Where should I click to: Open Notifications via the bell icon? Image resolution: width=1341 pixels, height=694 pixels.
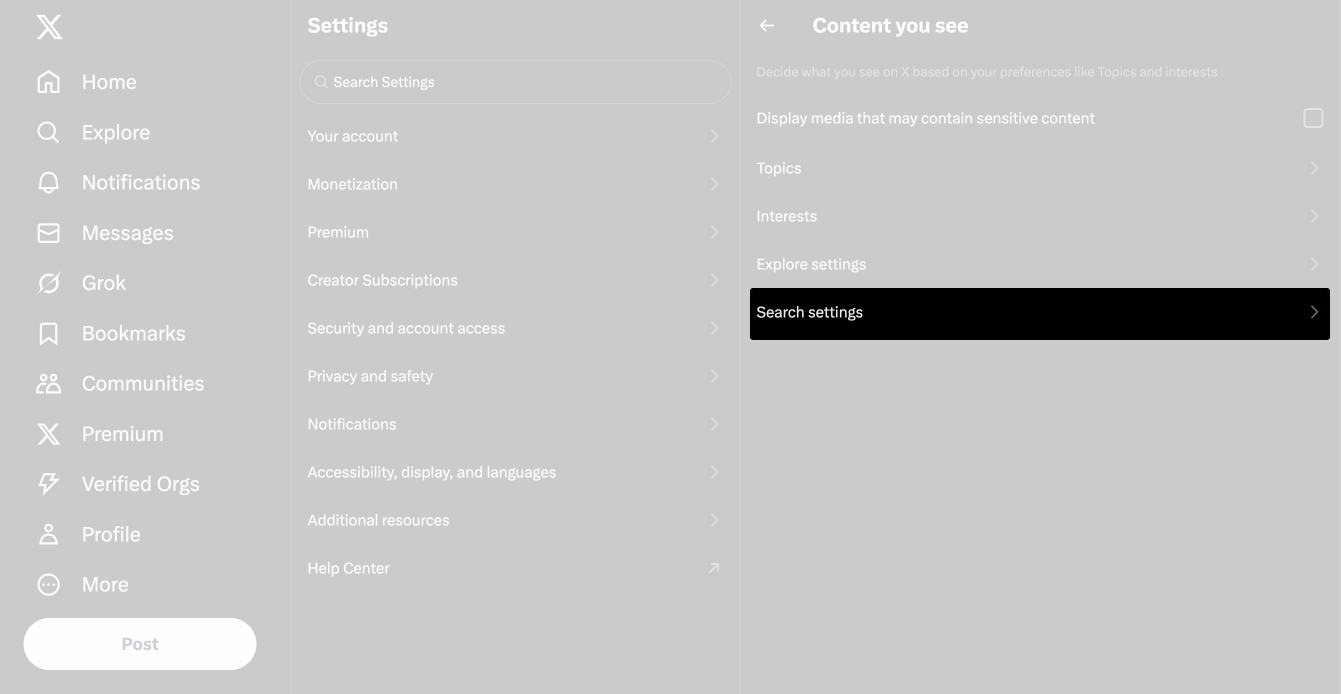48,182
